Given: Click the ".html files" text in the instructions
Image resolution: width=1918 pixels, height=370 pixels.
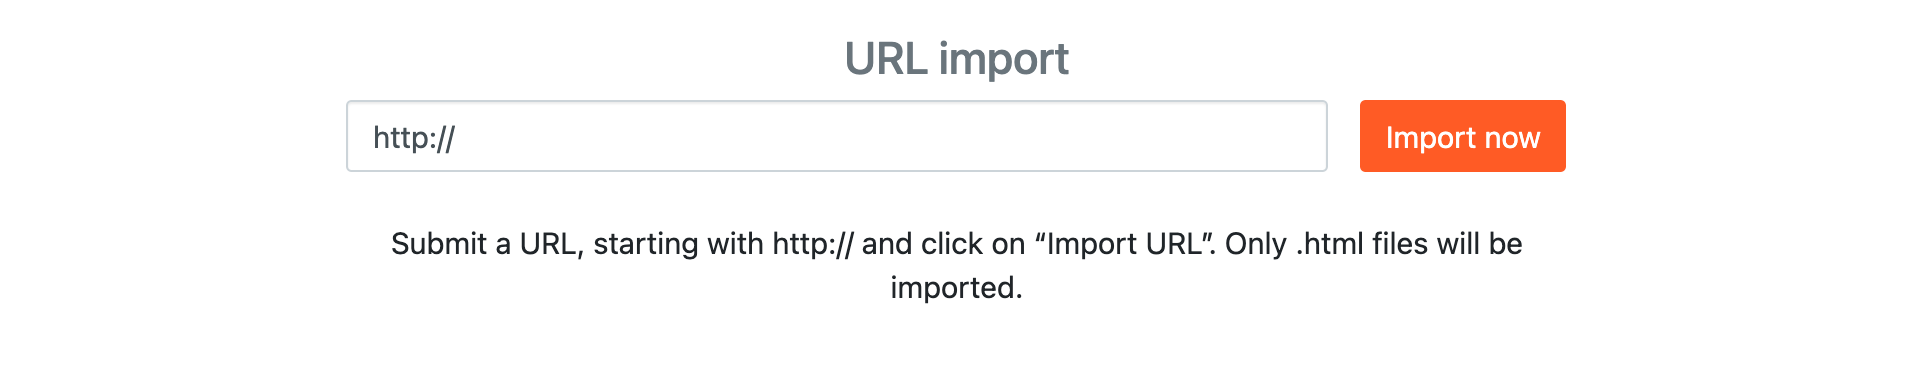Looking at the screenshot, I should pos(1362,244).
